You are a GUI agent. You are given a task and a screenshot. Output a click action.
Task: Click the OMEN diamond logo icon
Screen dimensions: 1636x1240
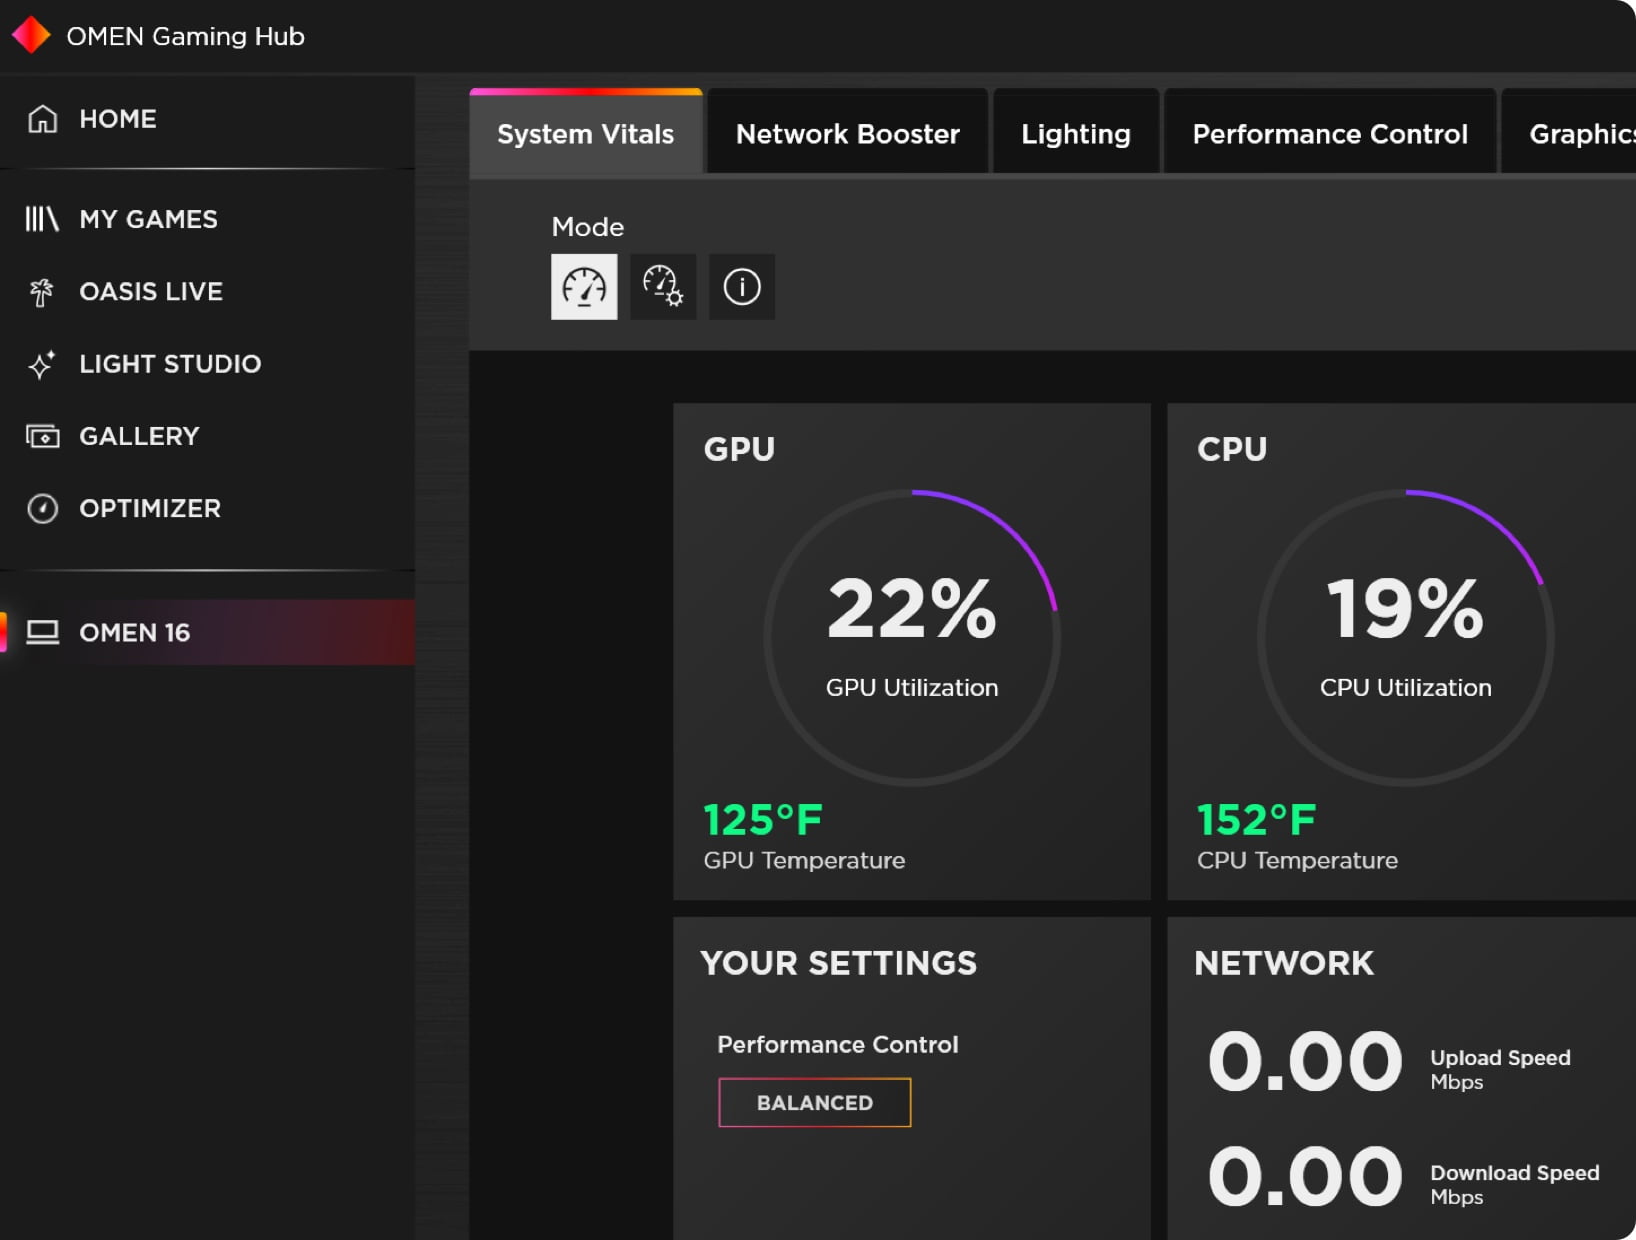(x=31, y=35)
